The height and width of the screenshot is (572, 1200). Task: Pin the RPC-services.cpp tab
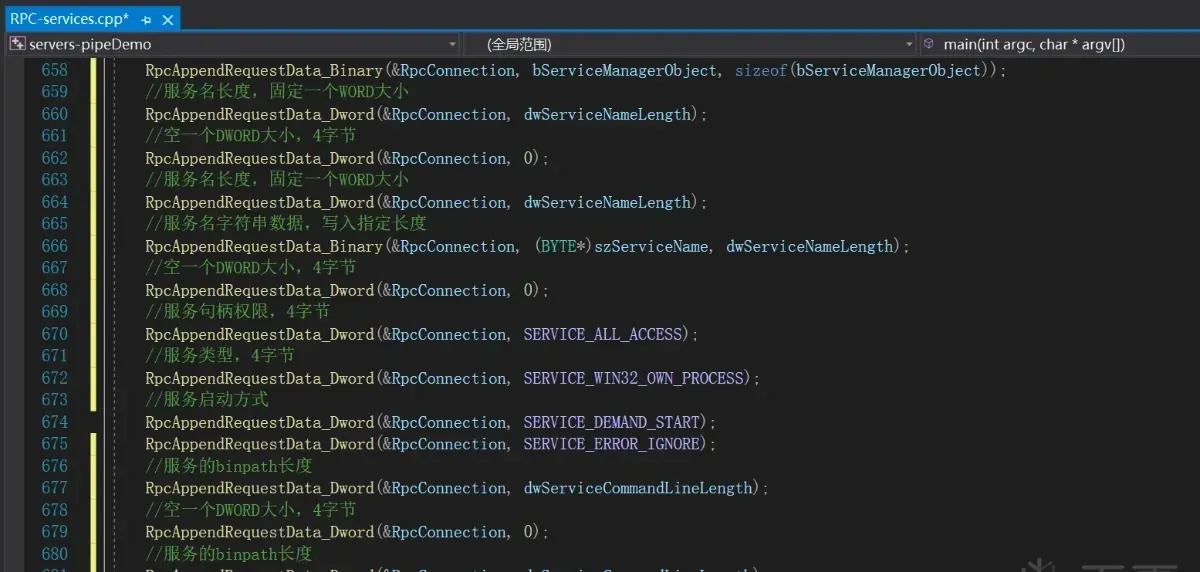(x=146, y=19)
